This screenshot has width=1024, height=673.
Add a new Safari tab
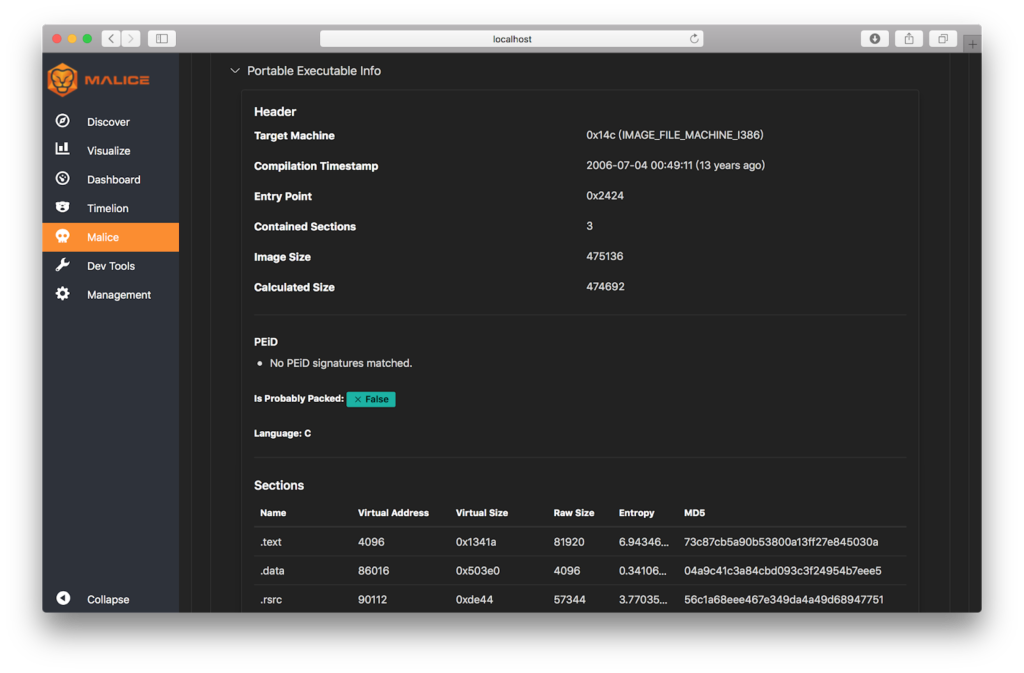pos(972,44)
